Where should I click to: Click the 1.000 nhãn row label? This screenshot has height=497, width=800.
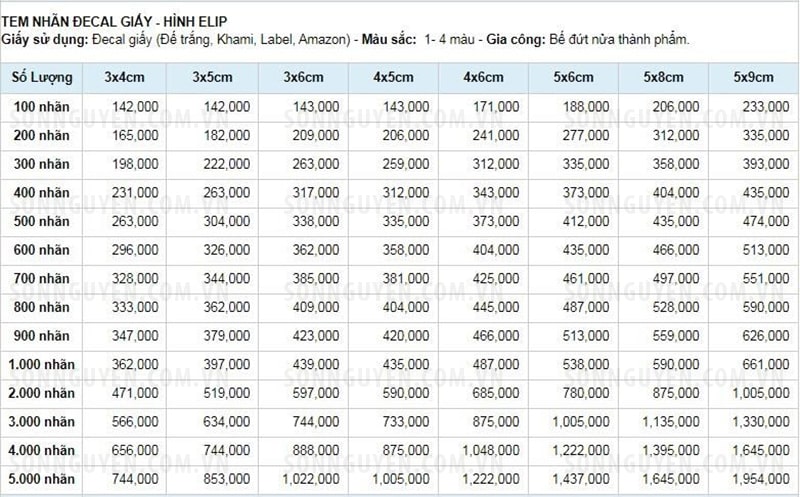(41, 365)
